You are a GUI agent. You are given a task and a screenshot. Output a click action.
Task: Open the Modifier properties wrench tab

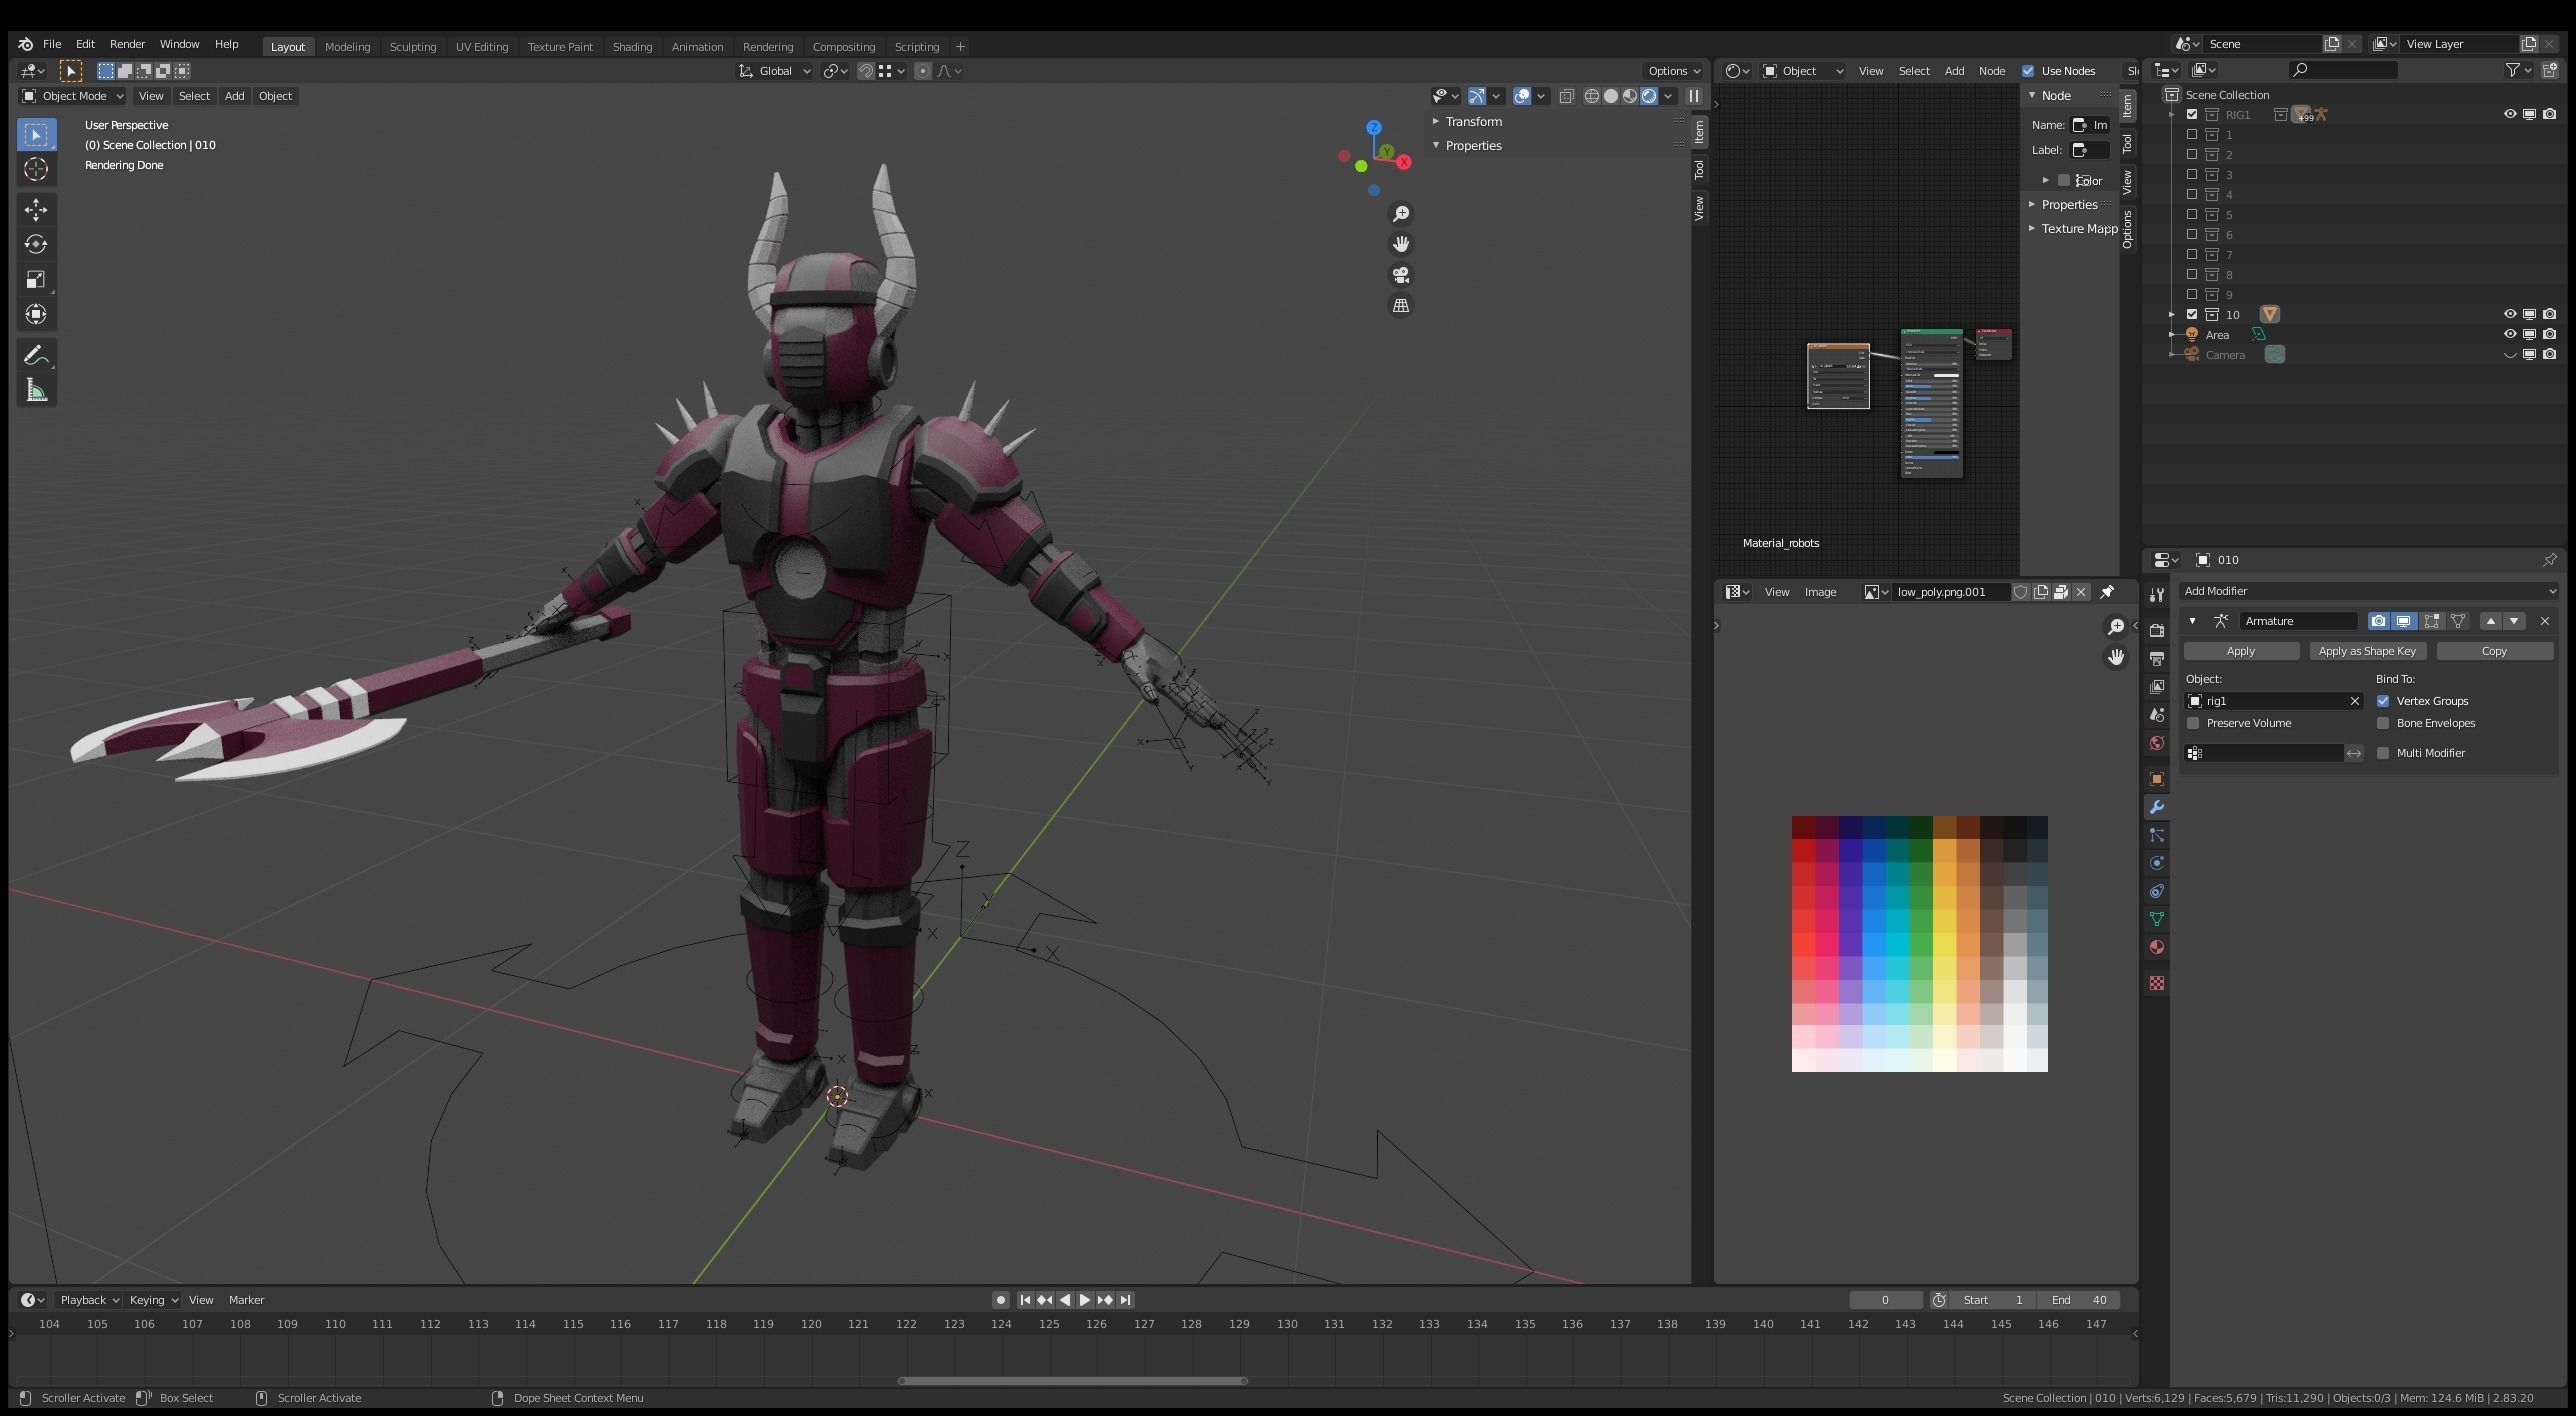[x=2157, y=807]
